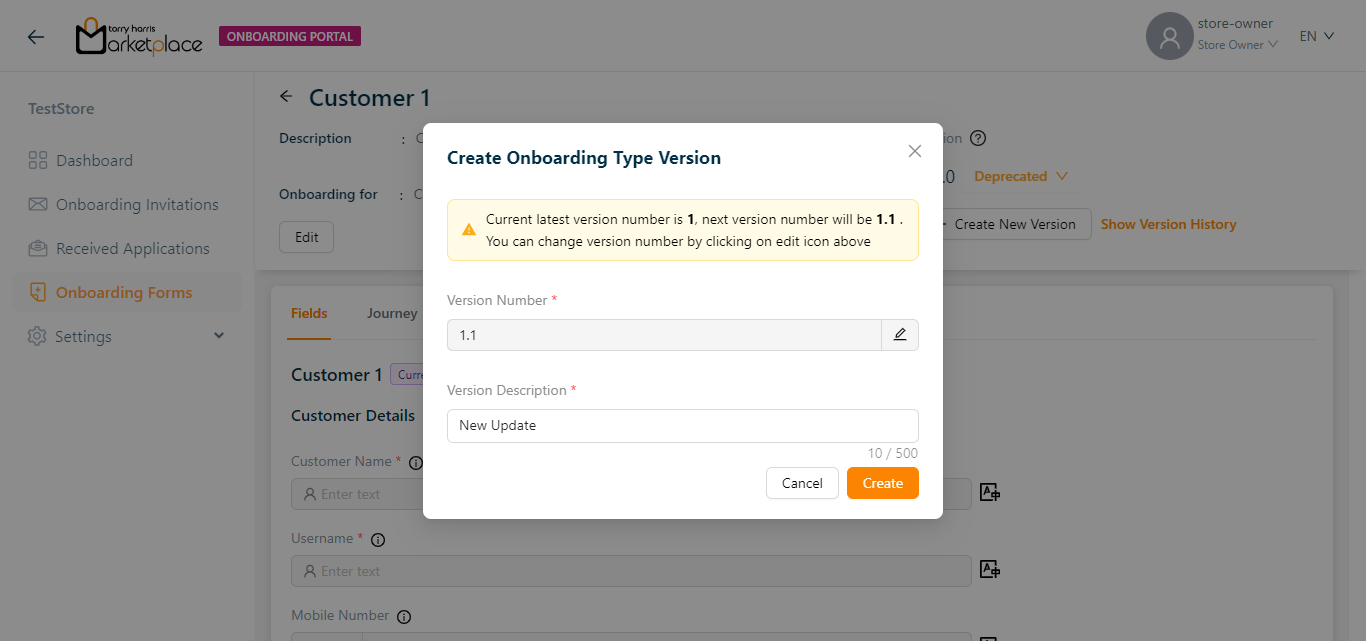Expand the Deprecated status dropdown

click(x=1020, y=176)
